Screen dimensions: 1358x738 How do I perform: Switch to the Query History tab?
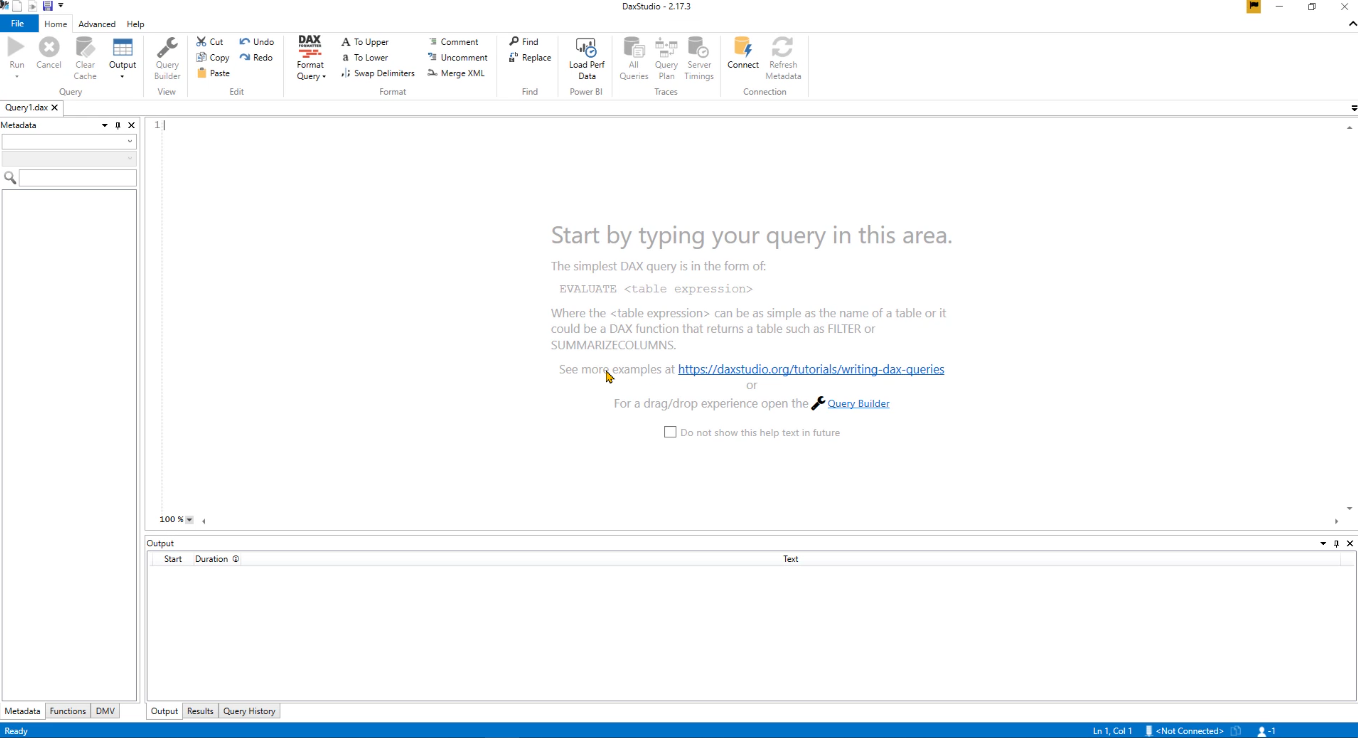tap(249, 711)
